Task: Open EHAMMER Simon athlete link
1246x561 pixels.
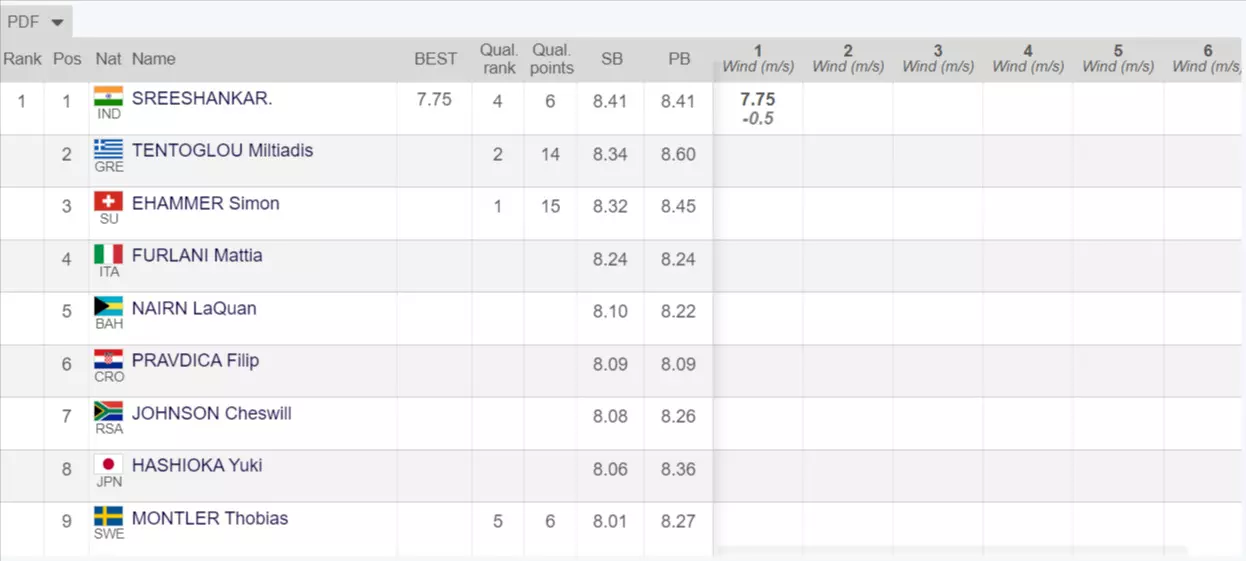Action: pos(205,203)
